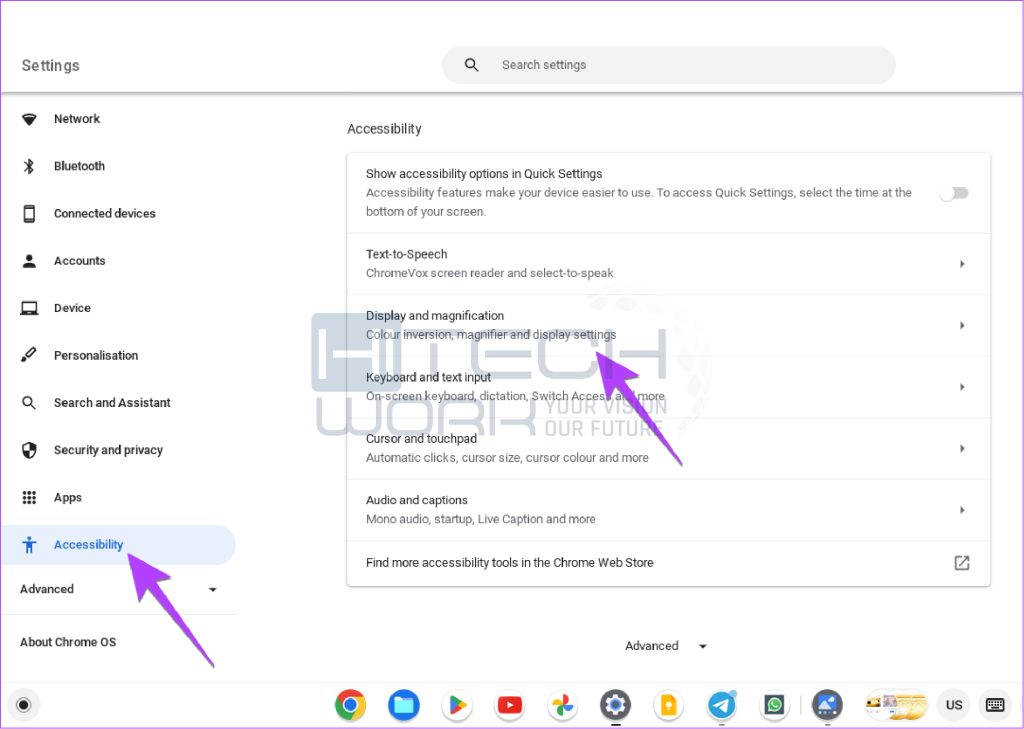
Task: Open Text-to-Speech settings
Action: [x=668, y=264]
